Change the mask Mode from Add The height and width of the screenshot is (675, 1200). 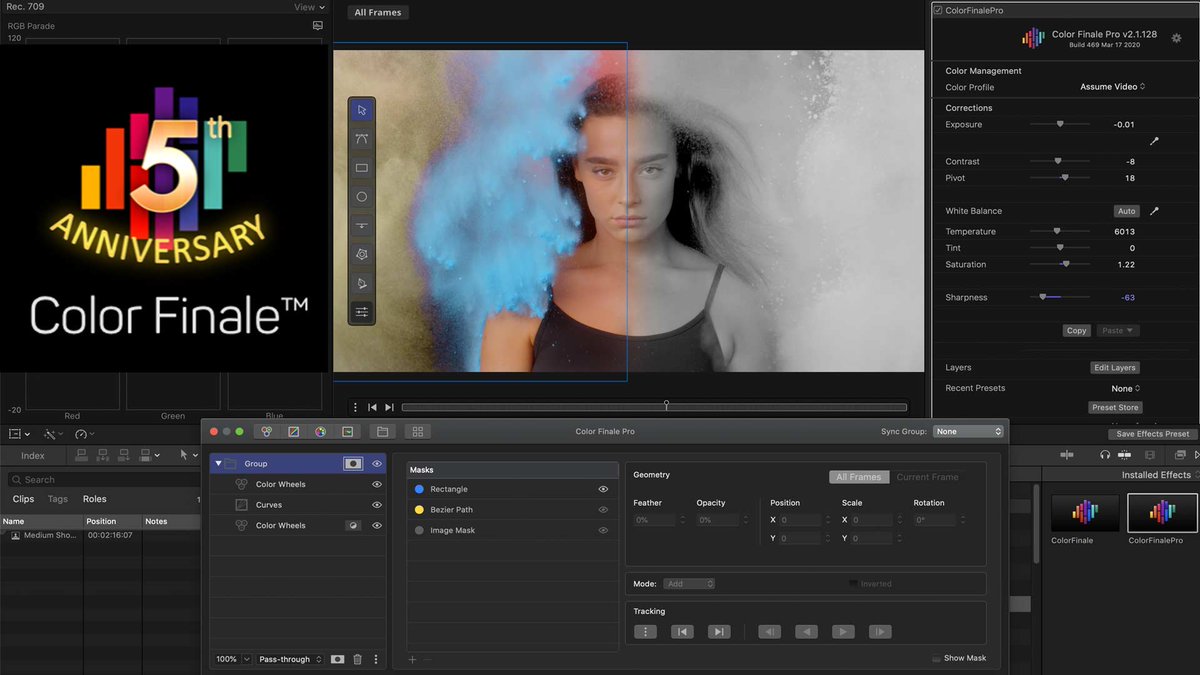(688, 583)
